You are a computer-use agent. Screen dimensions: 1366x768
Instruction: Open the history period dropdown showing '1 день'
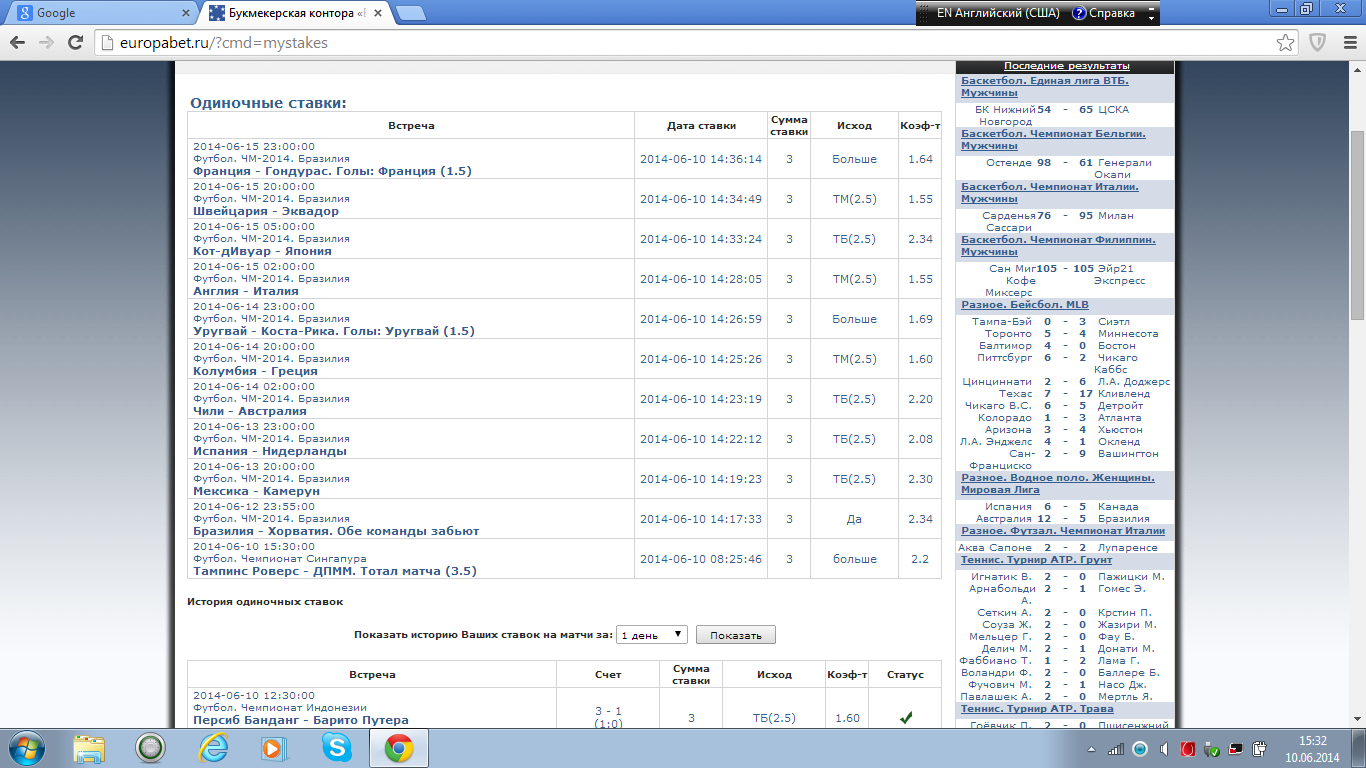point(651,635)
